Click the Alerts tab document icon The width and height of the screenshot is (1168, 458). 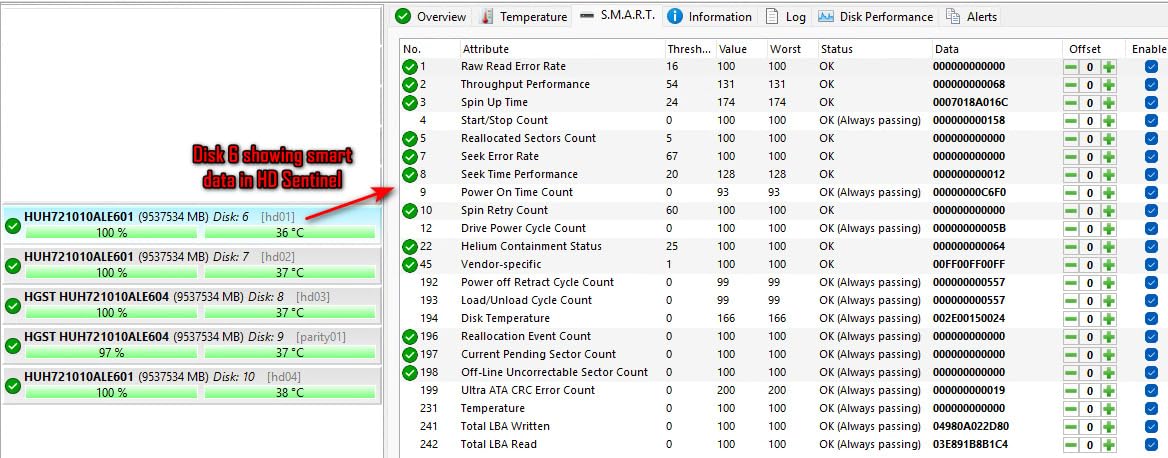[952, 16]
